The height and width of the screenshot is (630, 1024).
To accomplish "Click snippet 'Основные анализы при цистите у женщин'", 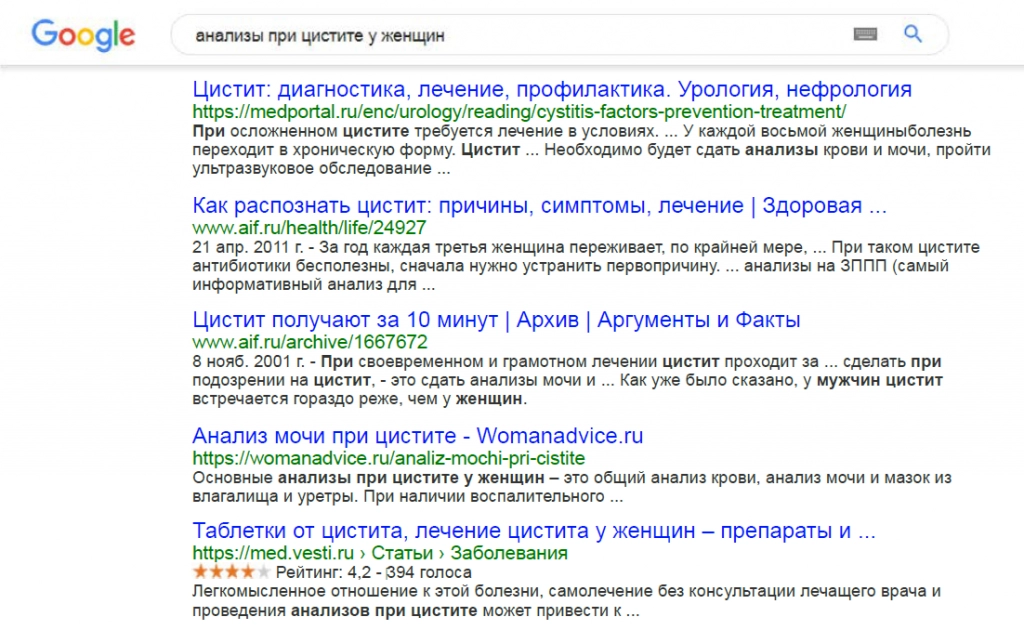I will (571, 487).
